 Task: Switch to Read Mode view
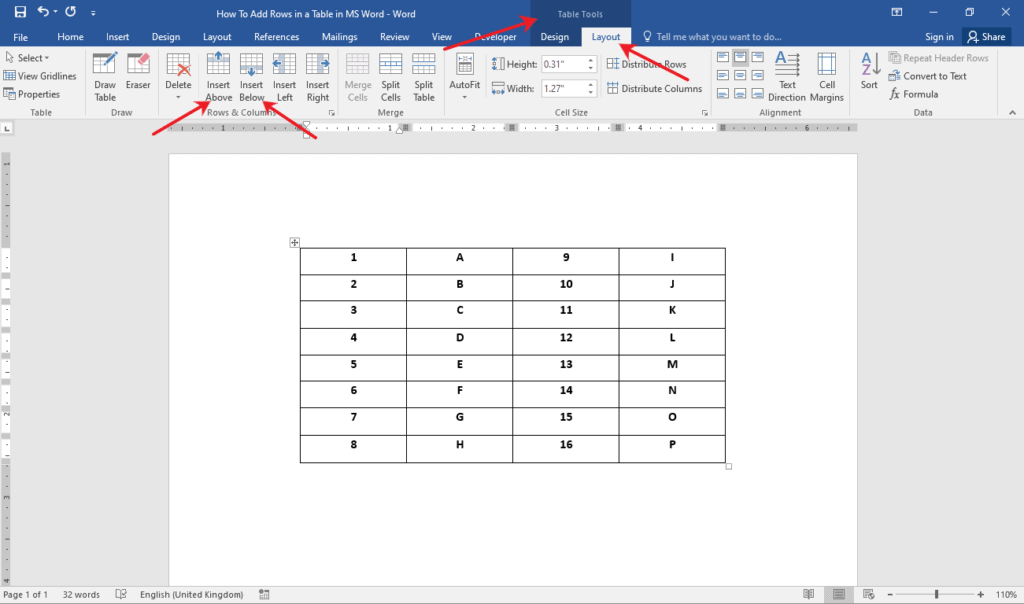(808, 594)
